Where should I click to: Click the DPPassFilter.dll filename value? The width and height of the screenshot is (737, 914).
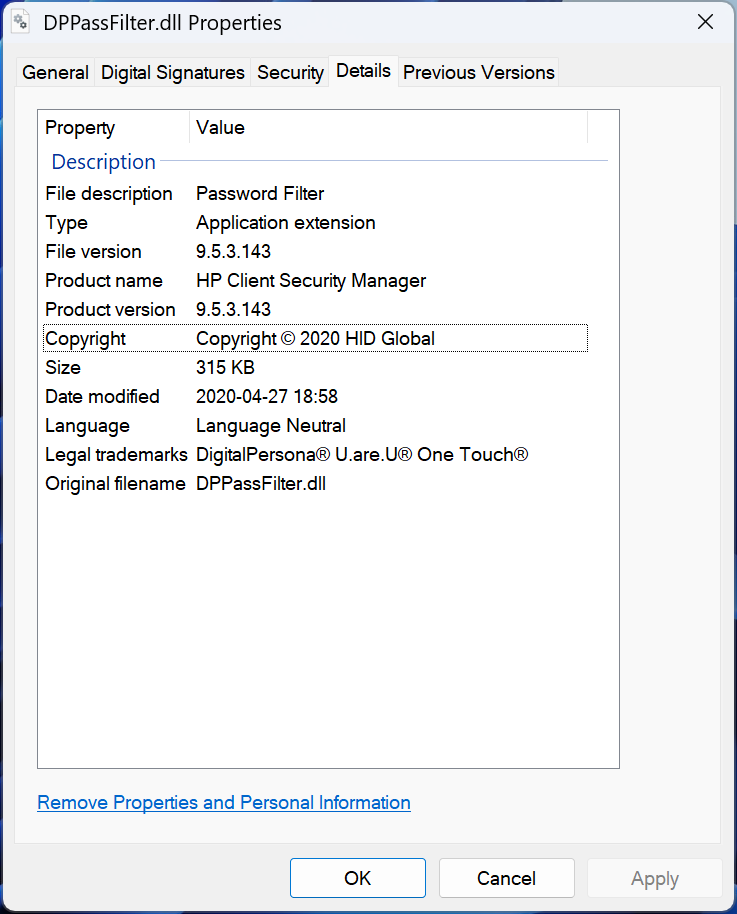[x=261, y=484]
